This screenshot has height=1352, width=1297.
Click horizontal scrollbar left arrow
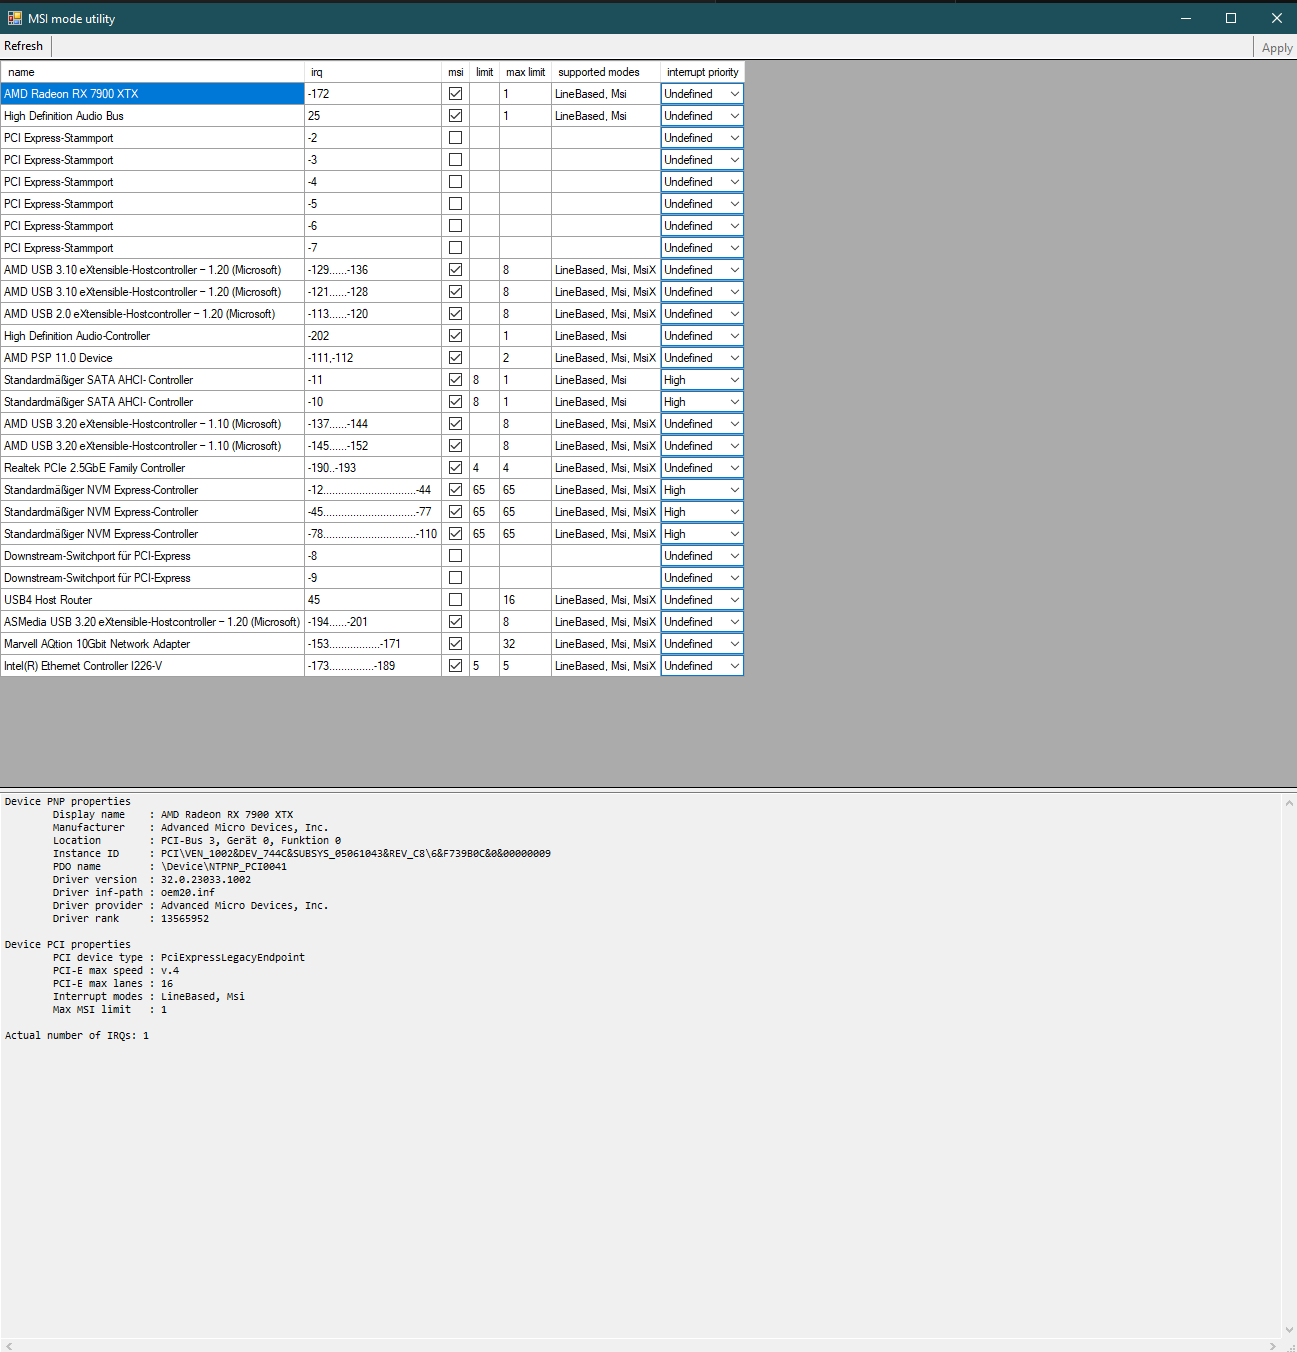9,1346
